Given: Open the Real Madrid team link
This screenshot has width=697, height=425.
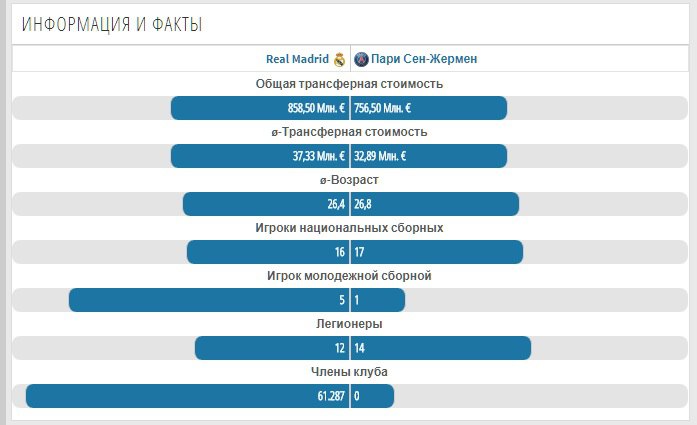Looking at the screenshot, I should click(x=297, y=59).
